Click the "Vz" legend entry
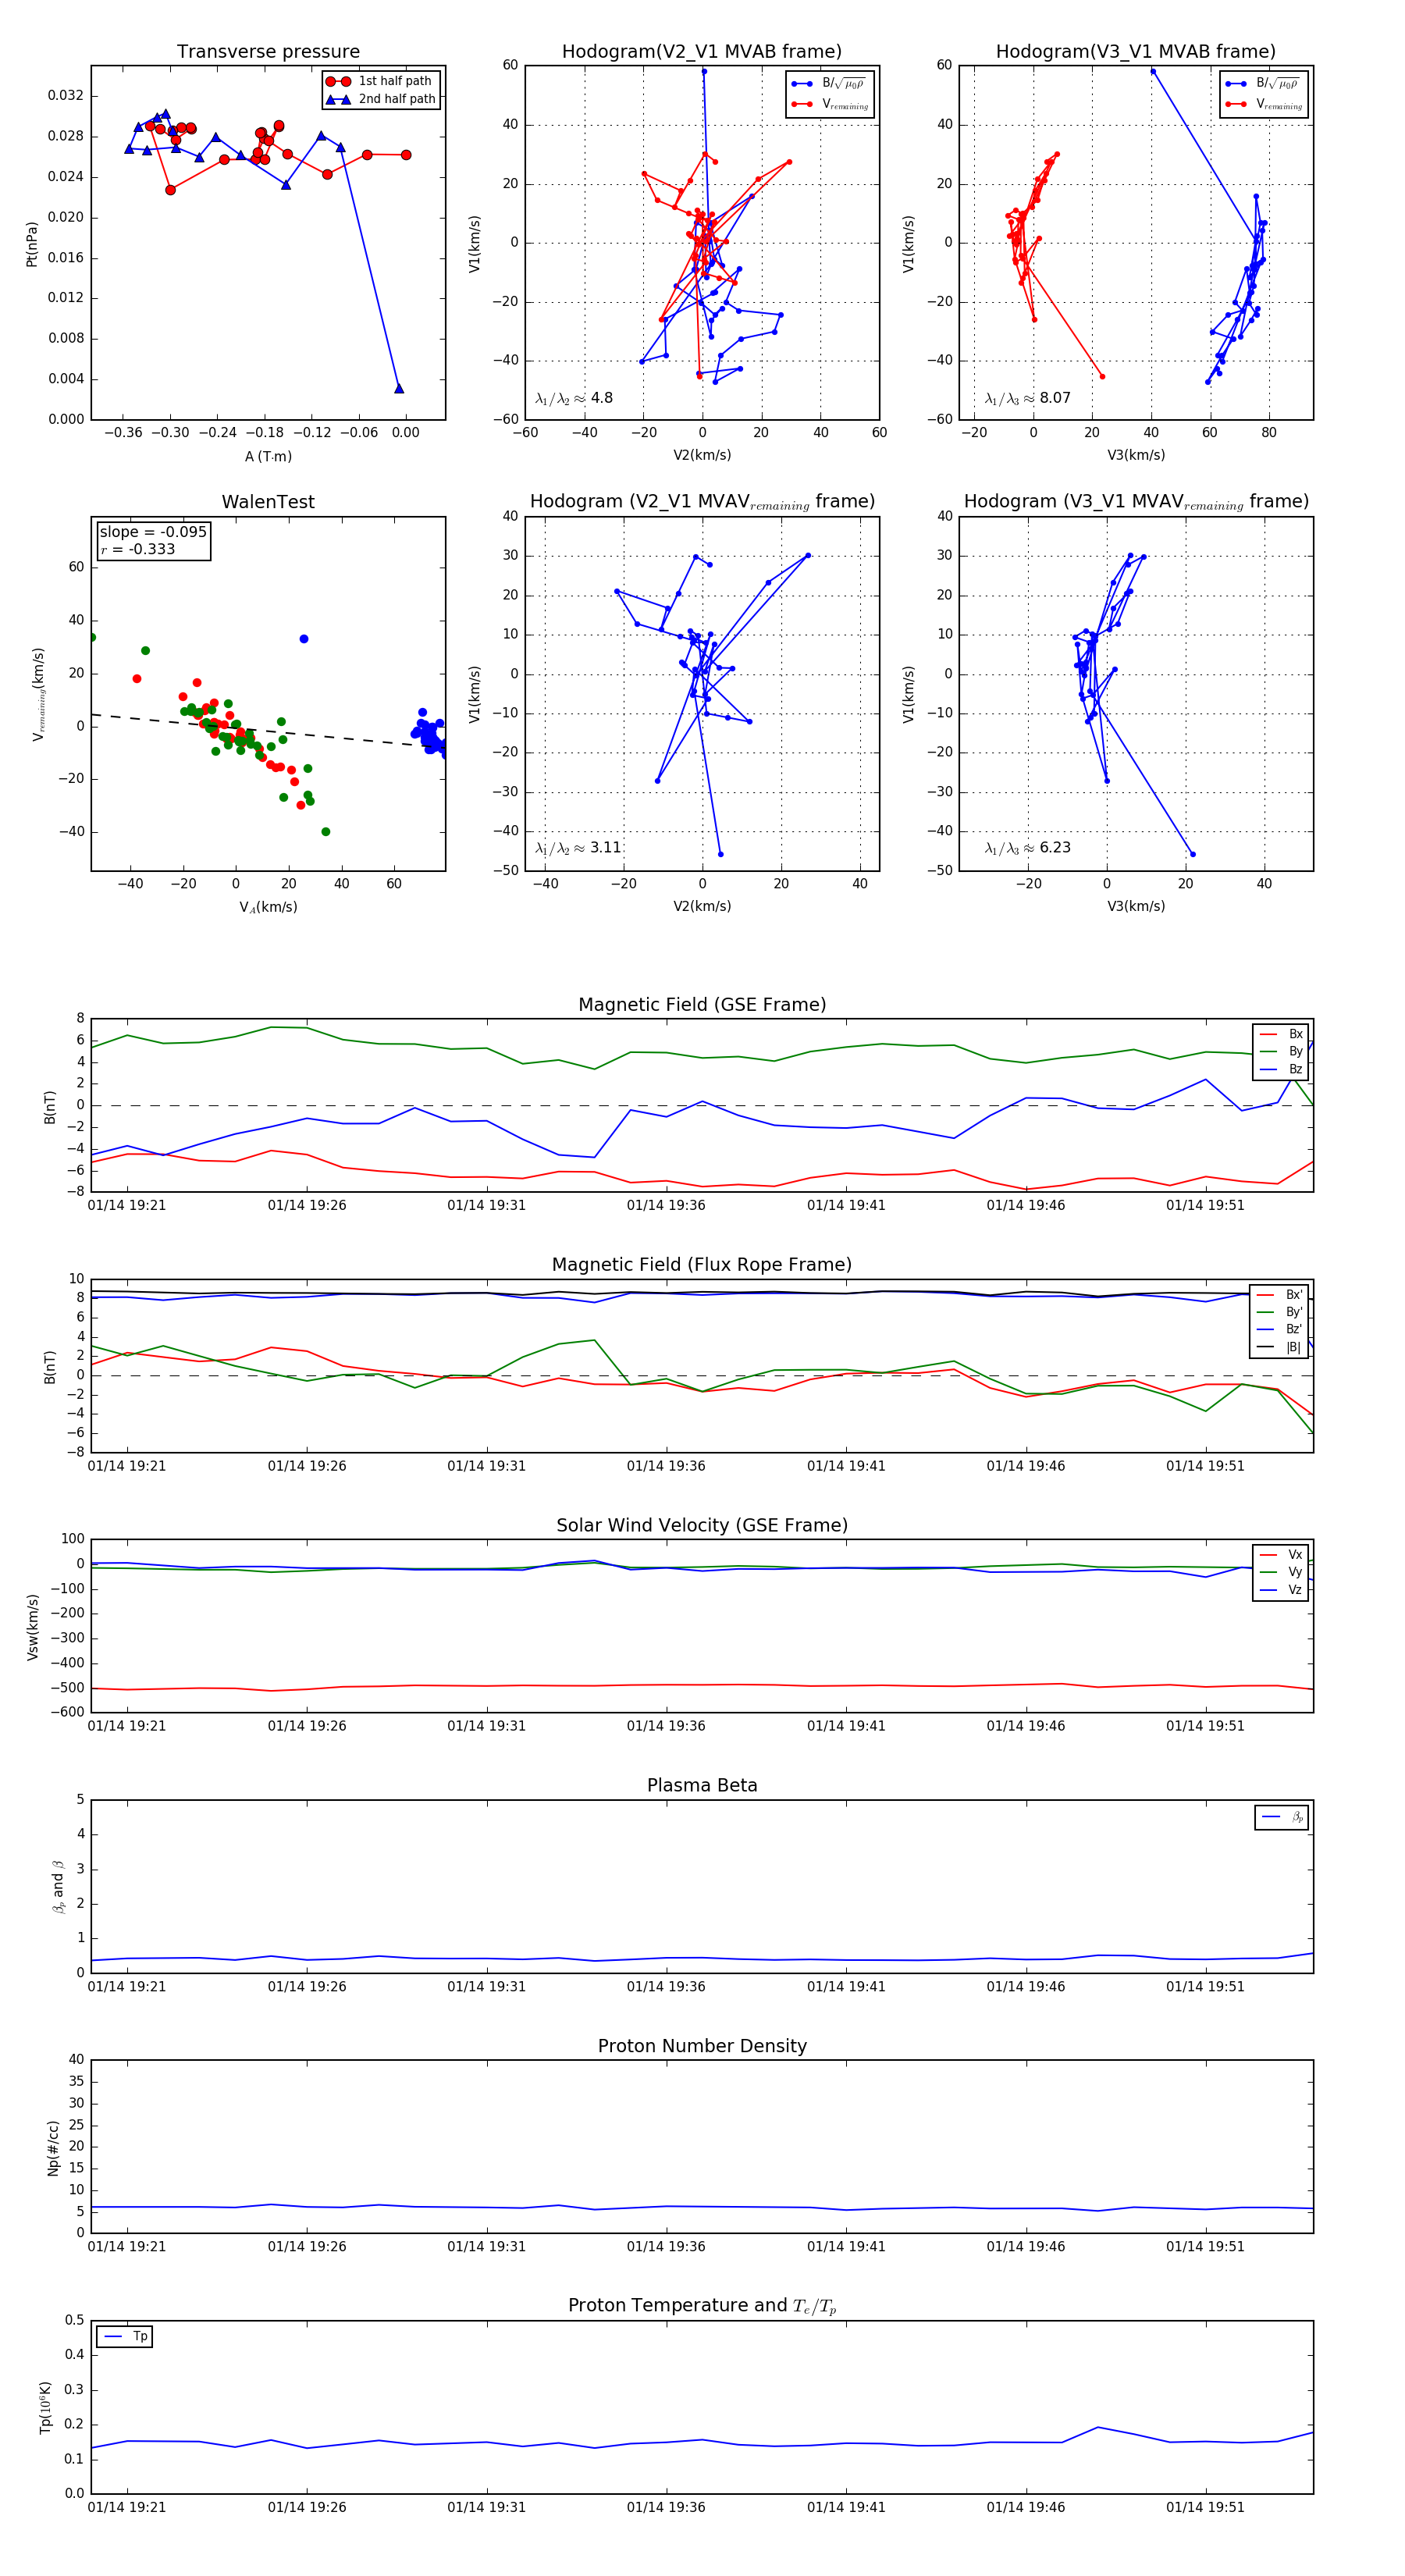Screen dimensions: 1405x2576 coord(1281,1590)
